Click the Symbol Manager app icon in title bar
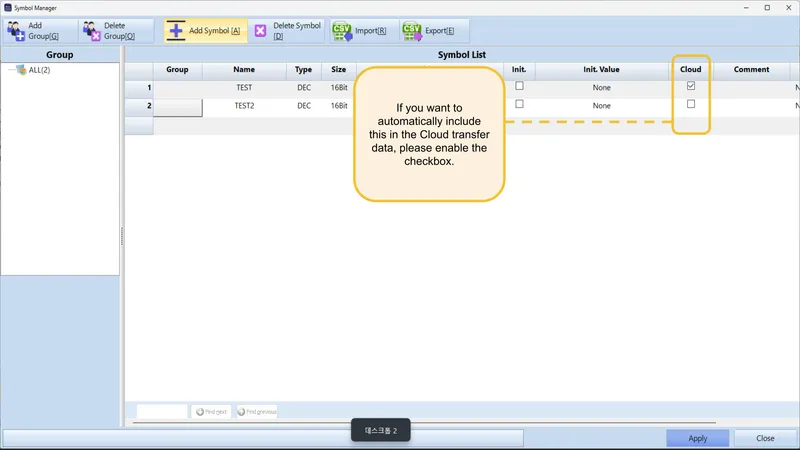800x450 pixels. click(x=8, y=8)
